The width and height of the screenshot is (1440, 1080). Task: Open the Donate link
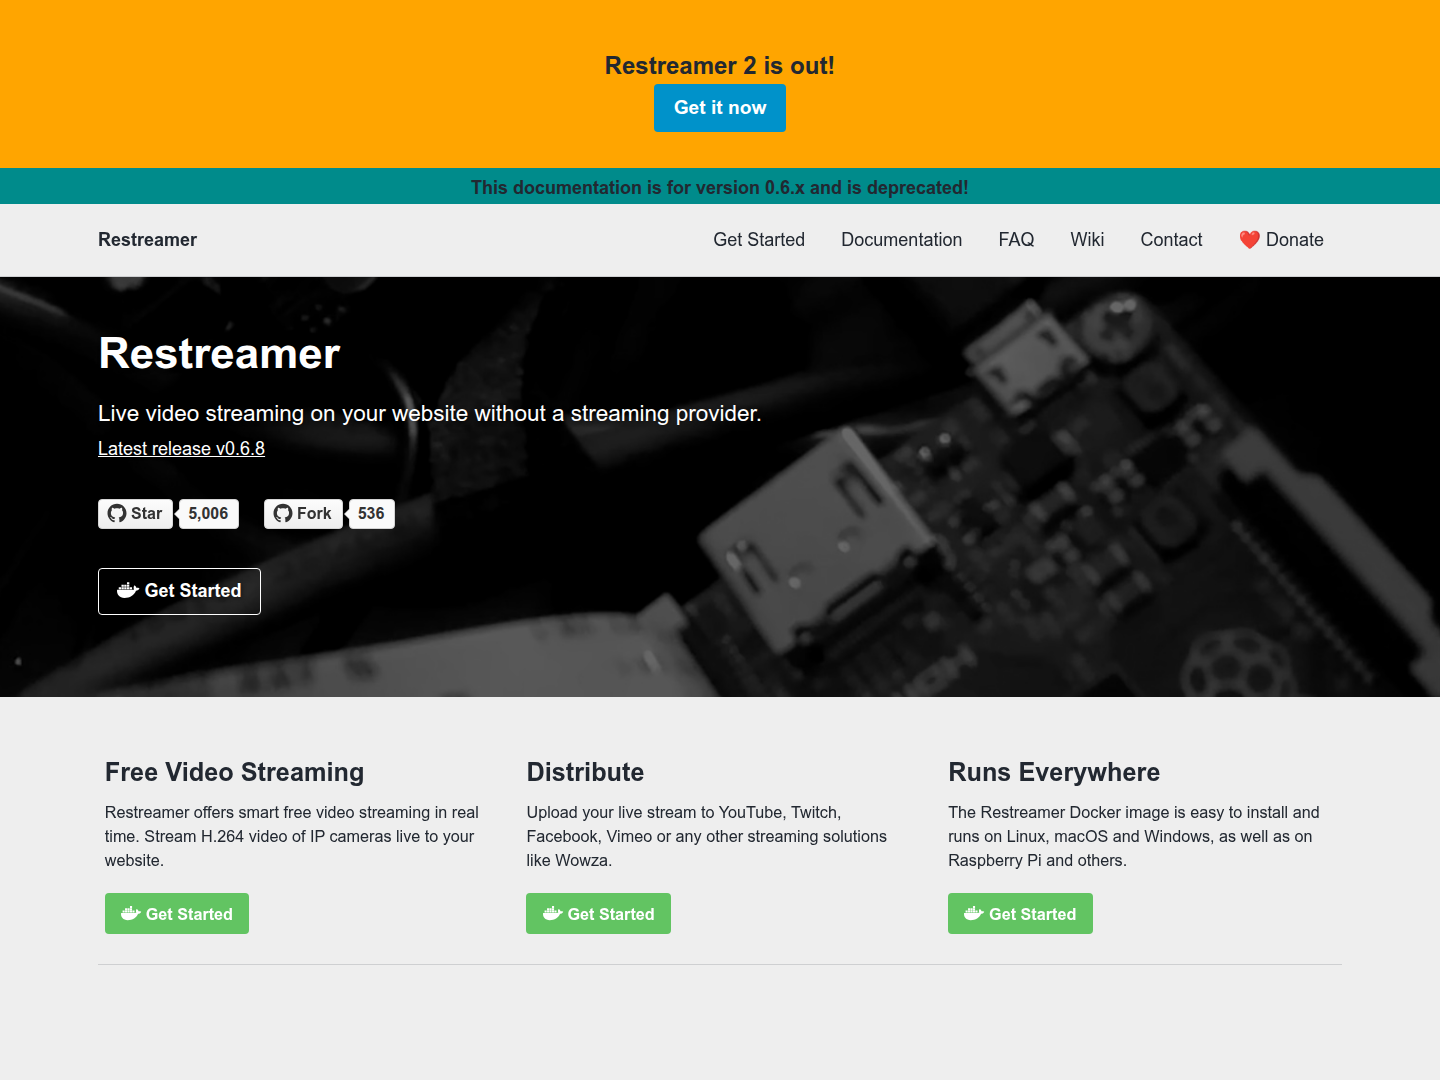coord(1281,240)
